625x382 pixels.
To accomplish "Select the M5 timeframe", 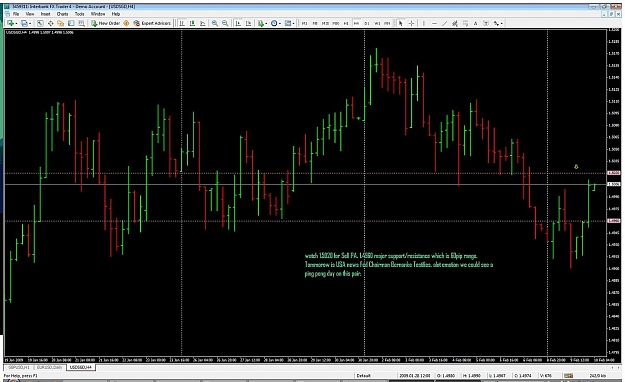I will pos(315,24).
